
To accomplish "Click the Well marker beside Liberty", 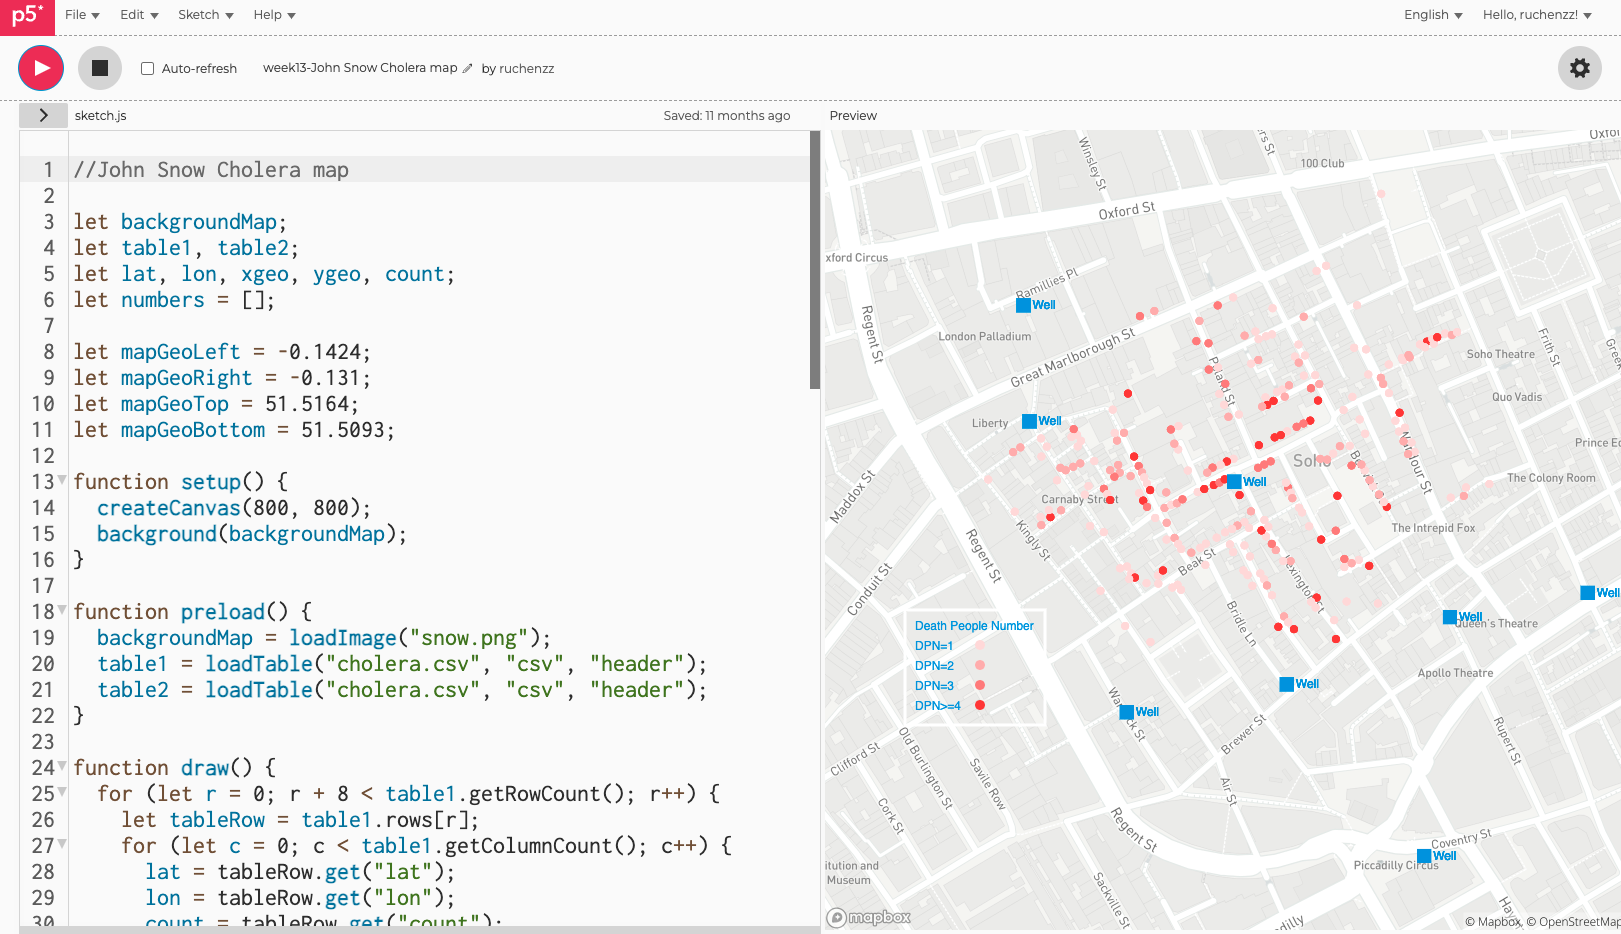I will pos(1029,421).
